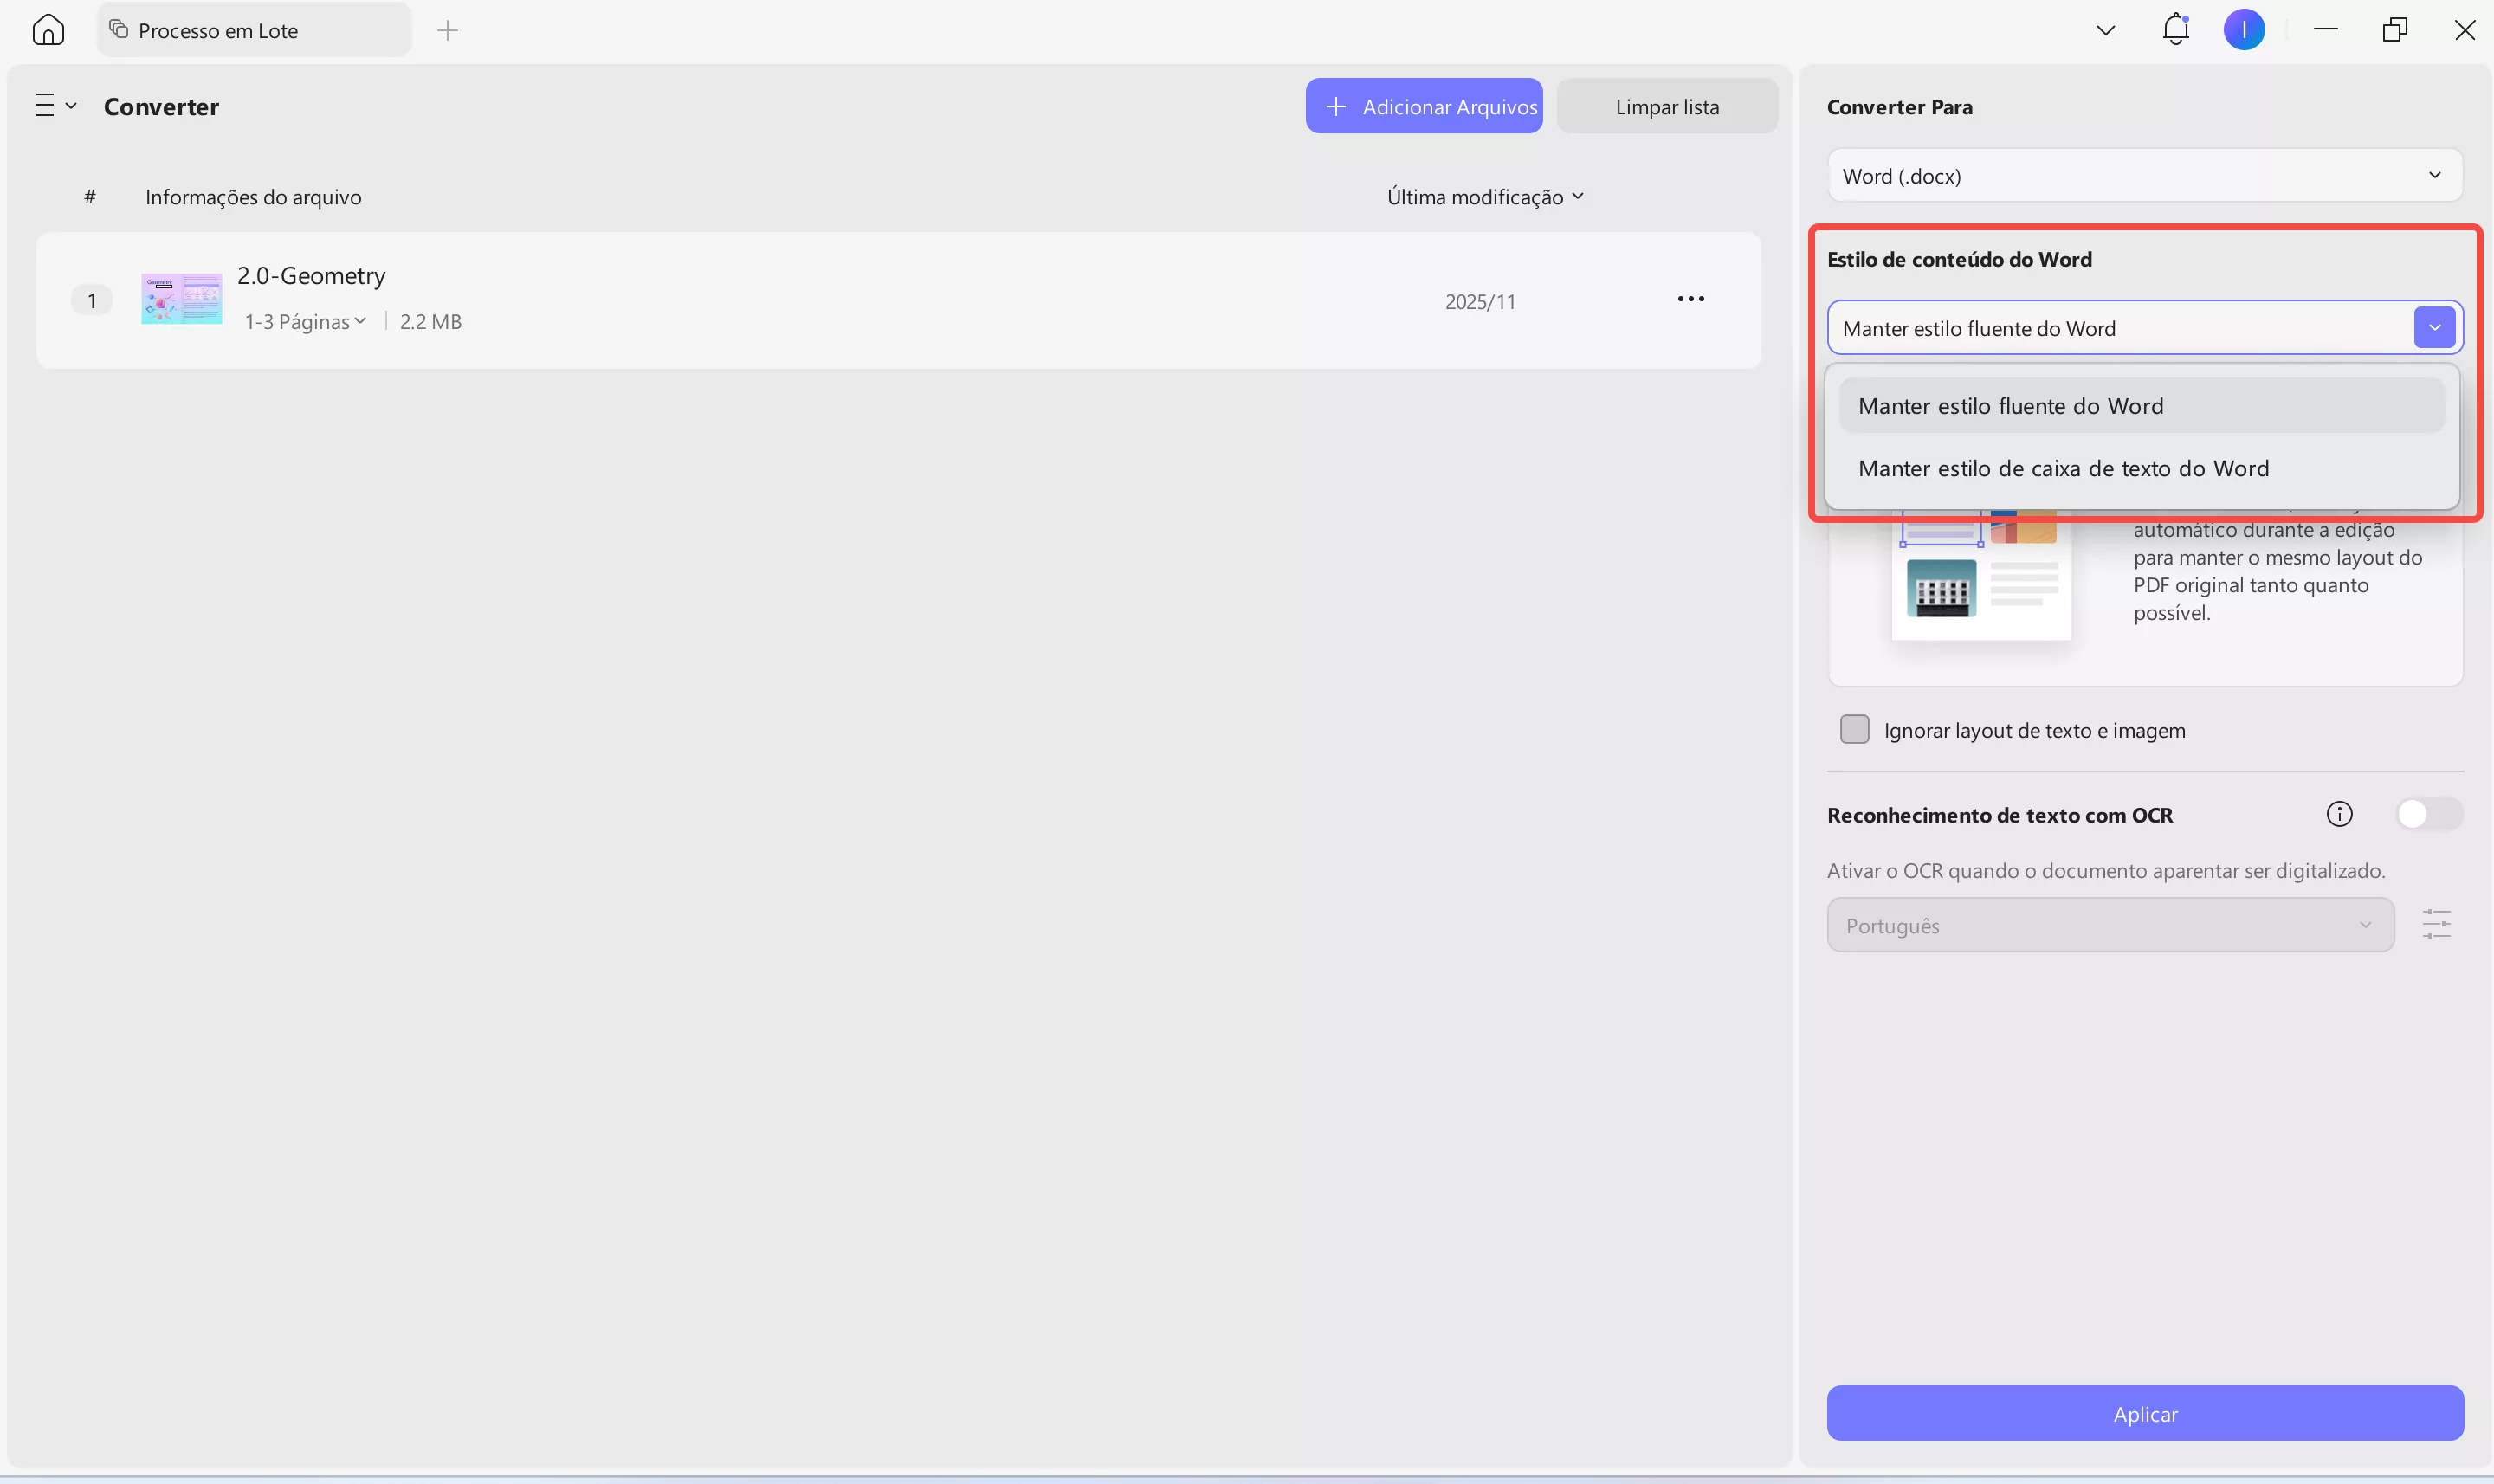
Task: Open the notifications bell icon
Action: point(2175,30)
